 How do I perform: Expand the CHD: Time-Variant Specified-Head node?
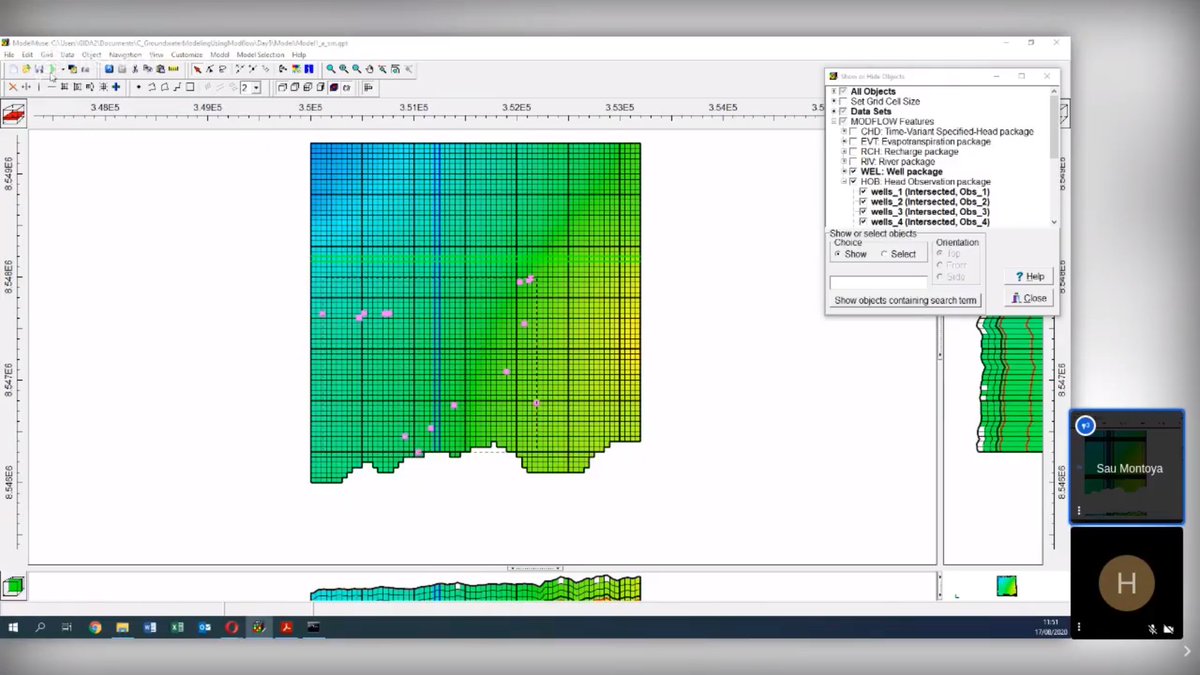pyautogui.click(x=844, y=132)
